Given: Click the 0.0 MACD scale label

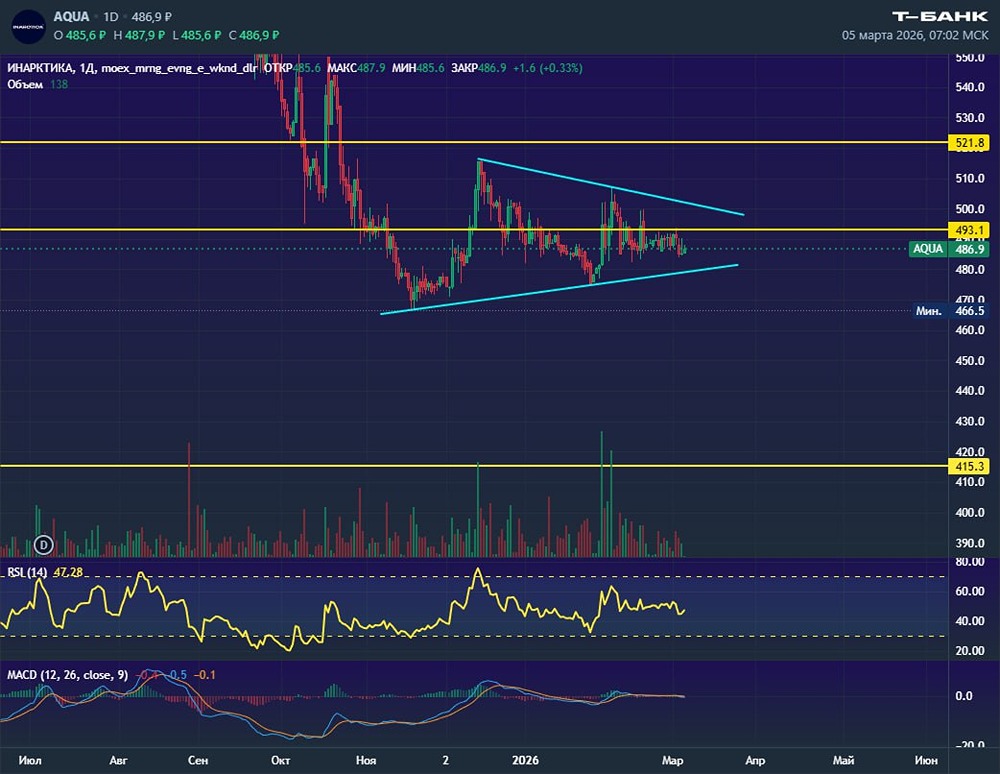Looking at the screenshot, I should click(964, 696).
